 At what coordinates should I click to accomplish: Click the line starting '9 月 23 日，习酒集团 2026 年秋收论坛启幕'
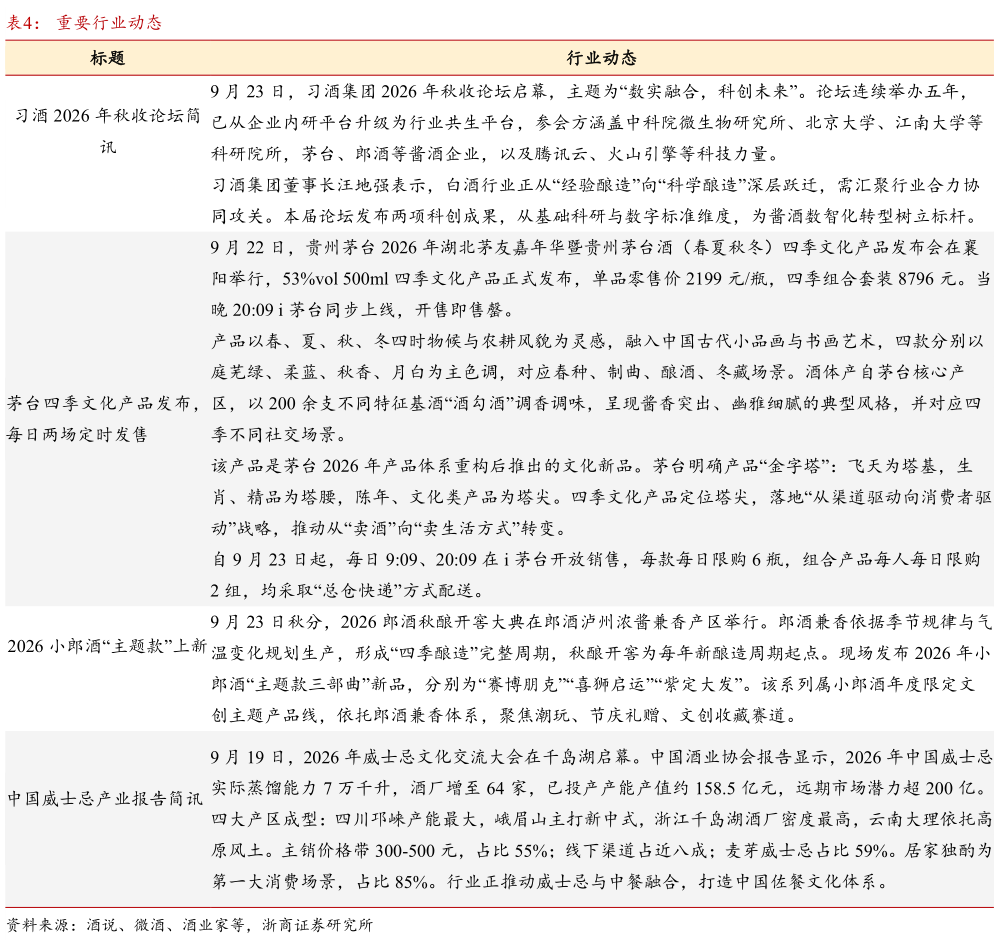point(590,91)
